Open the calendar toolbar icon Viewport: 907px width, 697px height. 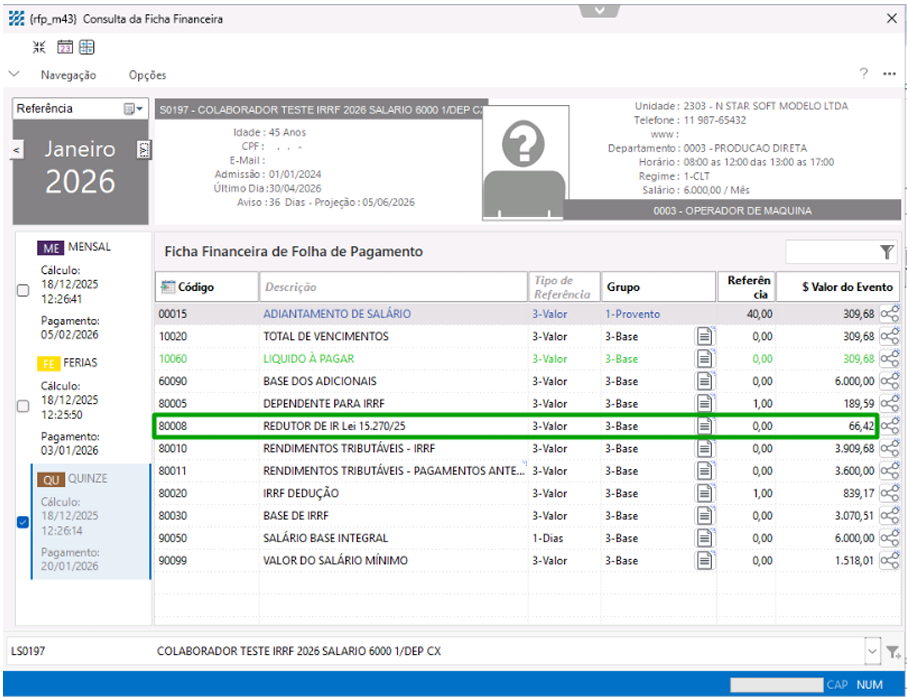(x=64, y=47)
